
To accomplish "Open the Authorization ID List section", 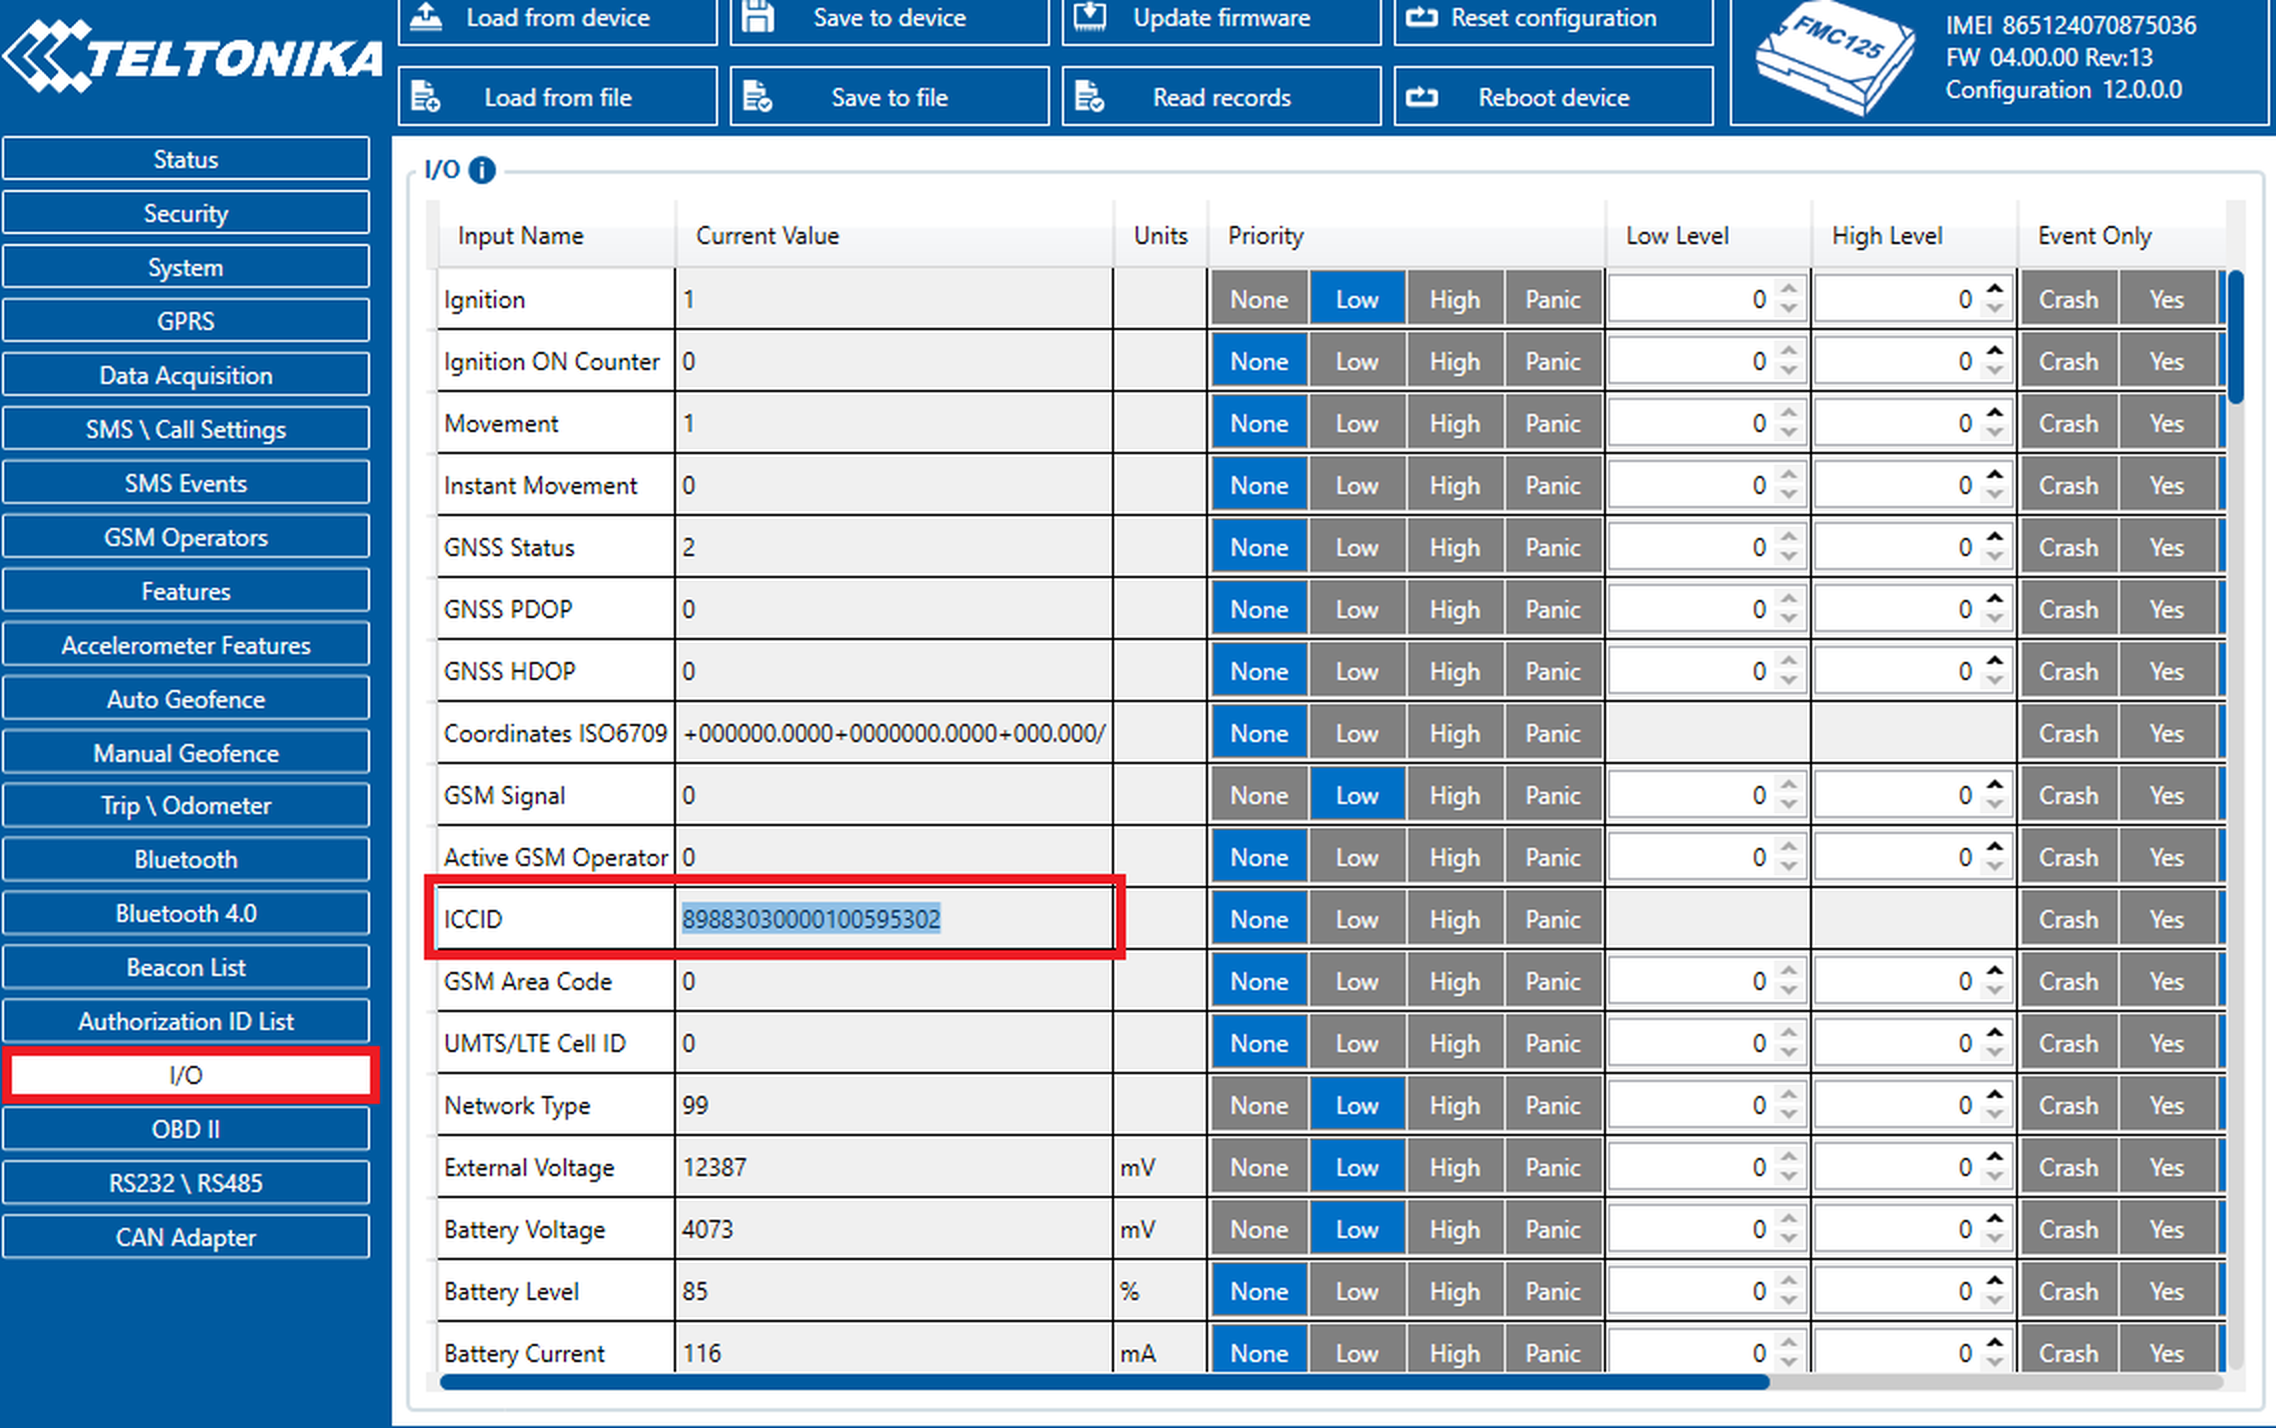I will (x=186, y=1021).
